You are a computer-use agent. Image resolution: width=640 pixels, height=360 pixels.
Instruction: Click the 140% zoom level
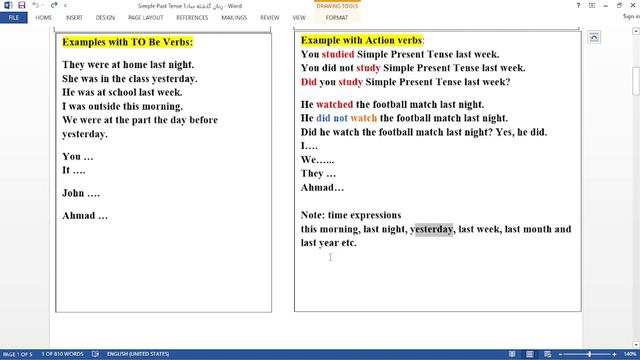click(x=630, y=354)
